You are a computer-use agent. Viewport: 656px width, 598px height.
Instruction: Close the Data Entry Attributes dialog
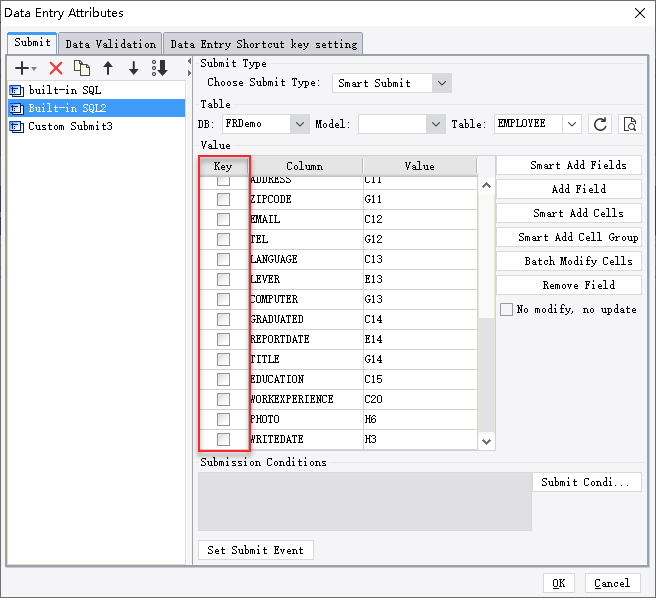coord(640,13)
